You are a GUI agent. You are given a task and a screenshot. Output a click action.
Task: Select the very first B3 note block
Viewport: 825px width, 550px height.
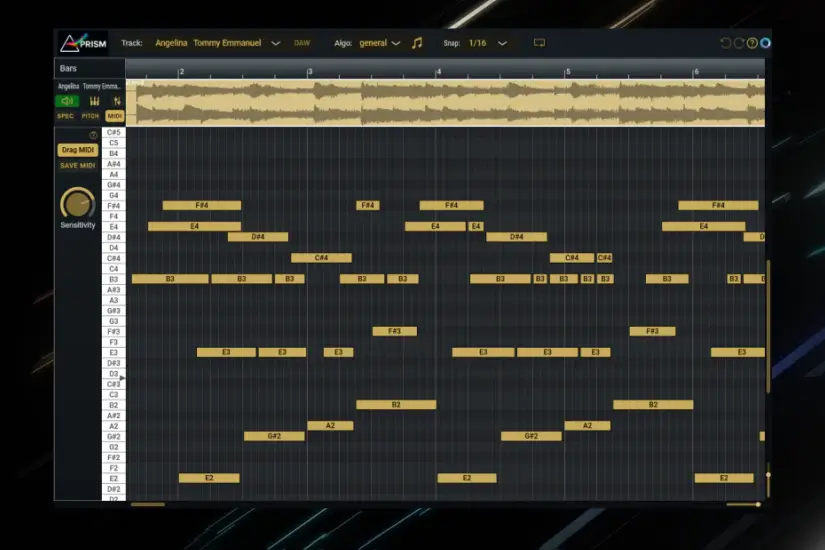[170, 279]
